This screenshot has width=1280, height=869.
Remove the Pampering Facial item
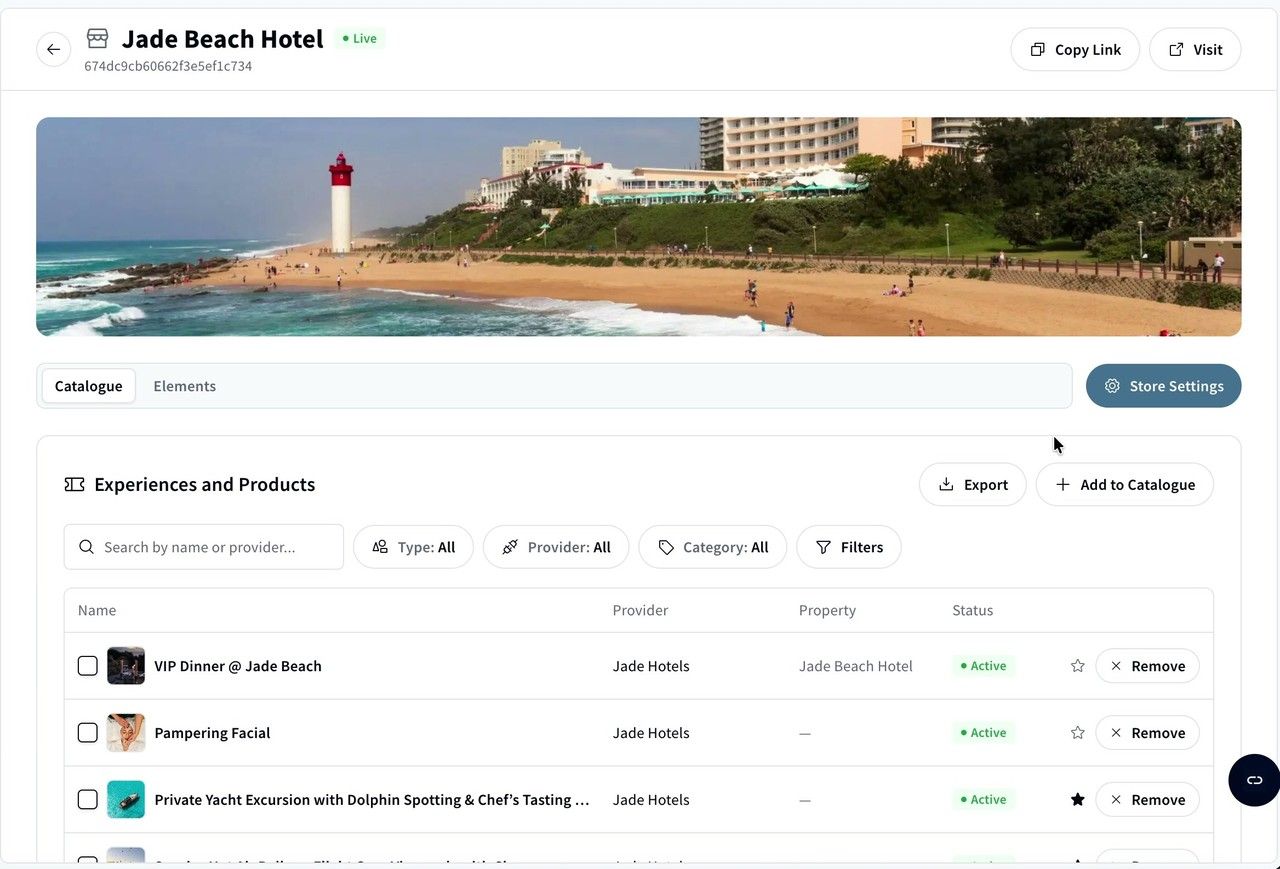coord(1147,733)
